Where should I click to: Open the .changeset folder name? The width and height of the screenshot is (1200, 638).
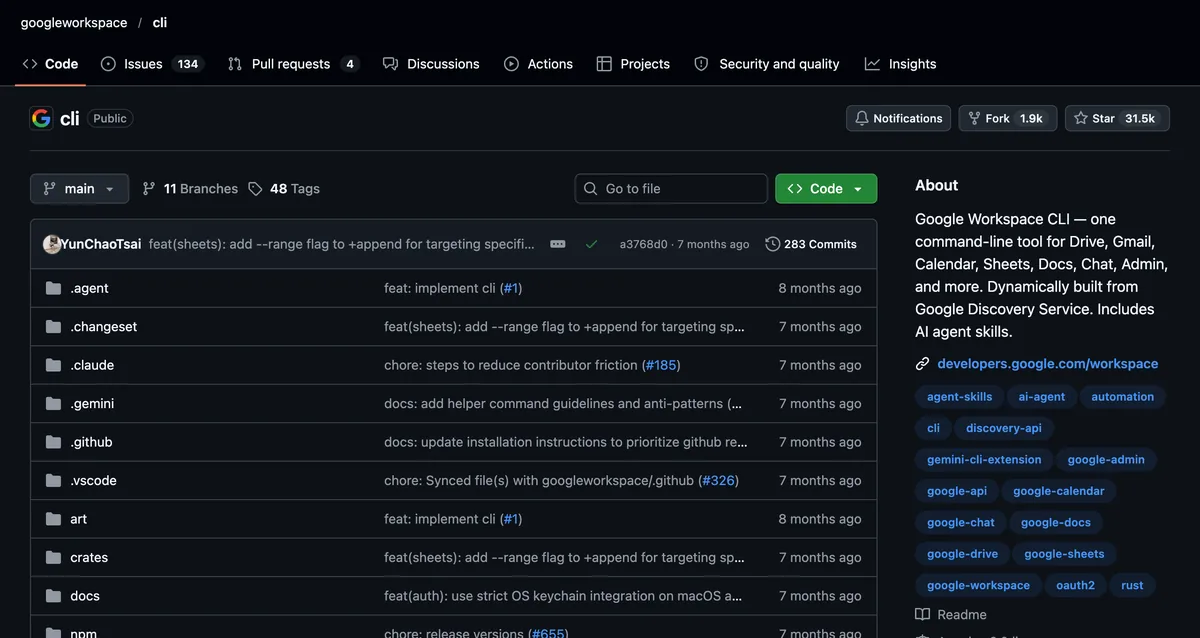click(104, 327)
